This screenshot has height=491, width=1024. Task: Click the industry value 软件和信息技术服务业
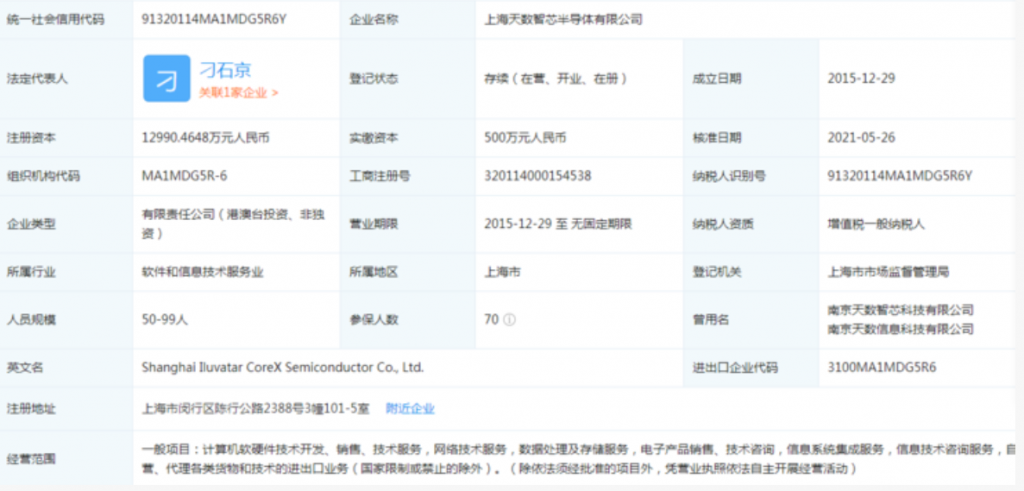click(204, 271)
